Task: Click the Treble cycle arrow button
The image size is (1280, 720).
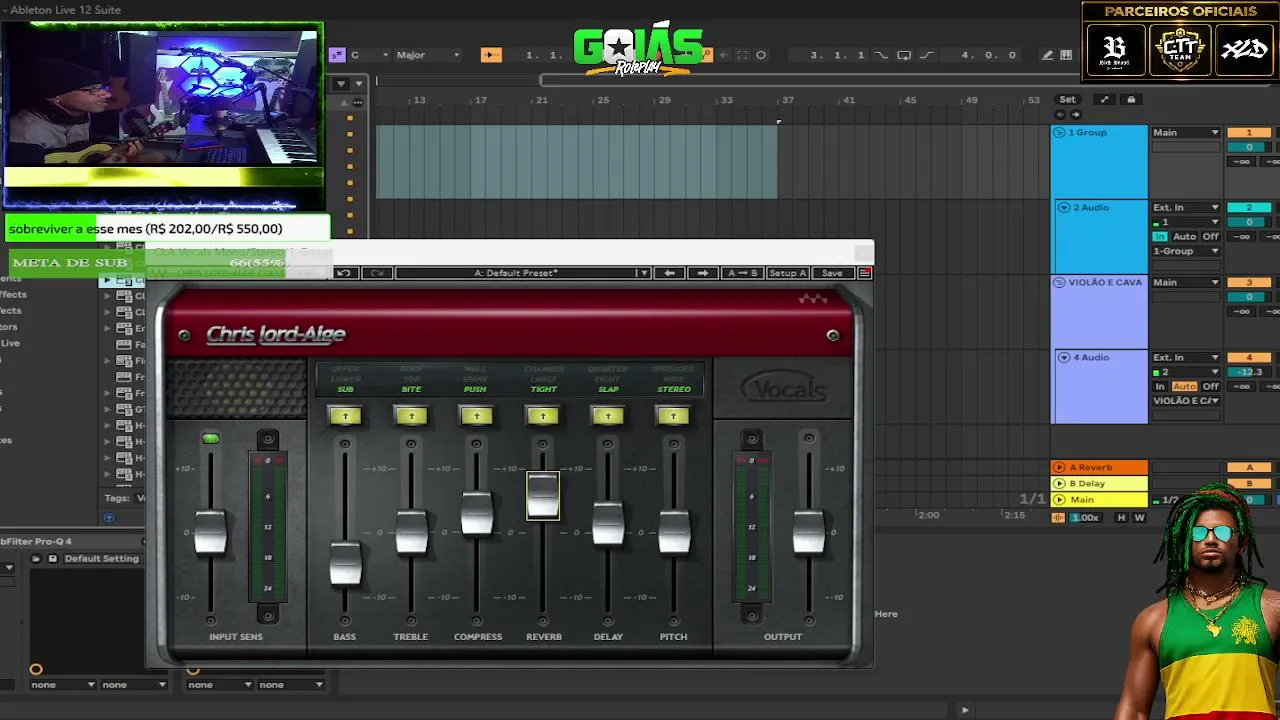Action: pyautogui.click(x=411, y=416)
